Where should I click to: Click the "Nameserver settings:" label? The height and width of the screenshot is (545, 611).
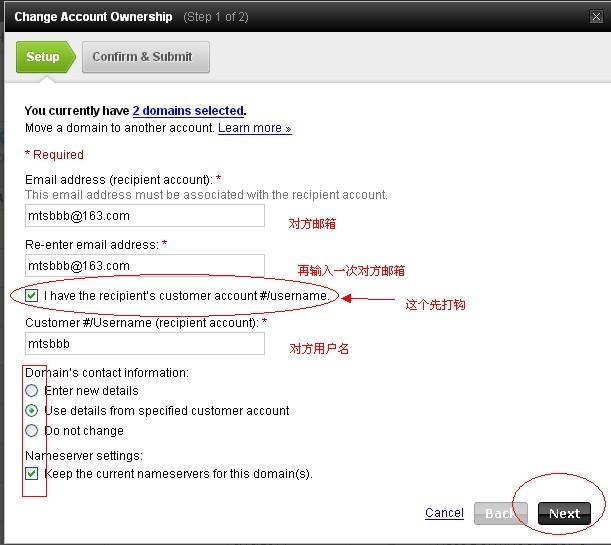(x=84, y=455)
